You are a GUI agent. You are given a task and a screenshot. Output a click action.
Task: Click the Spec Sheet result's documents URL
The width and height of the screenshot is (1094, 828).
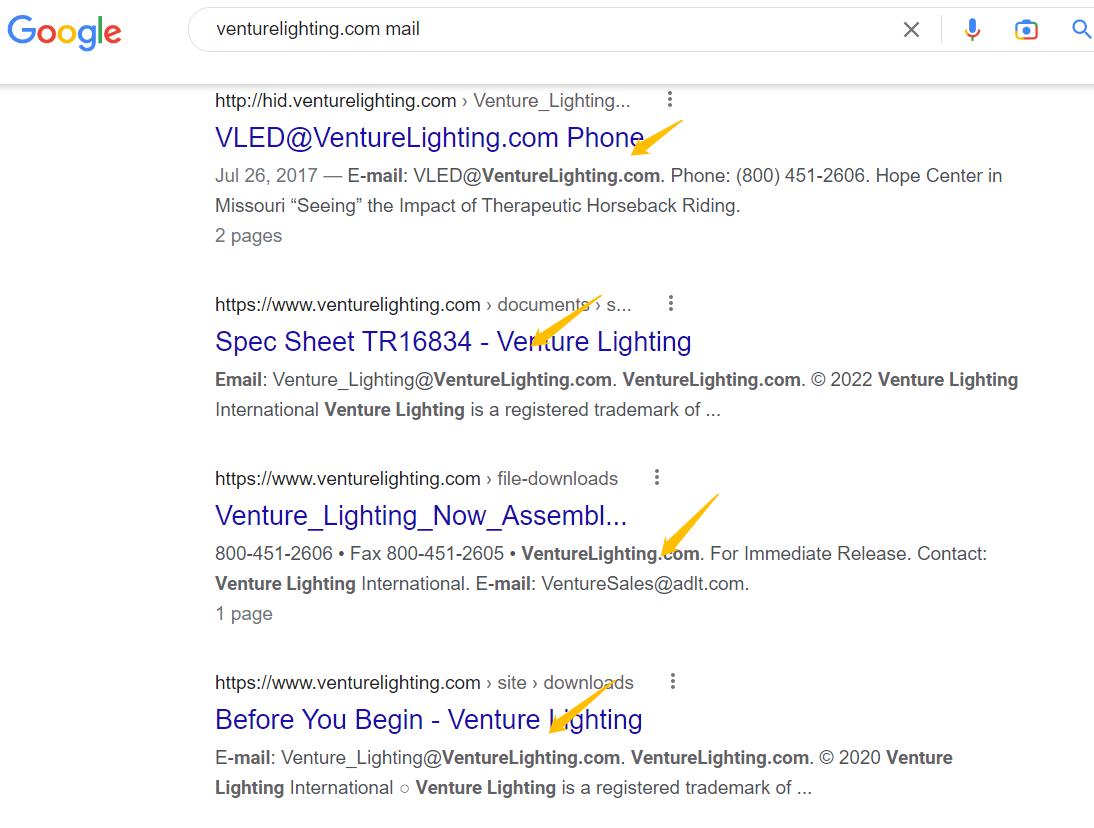coord(422,304)
